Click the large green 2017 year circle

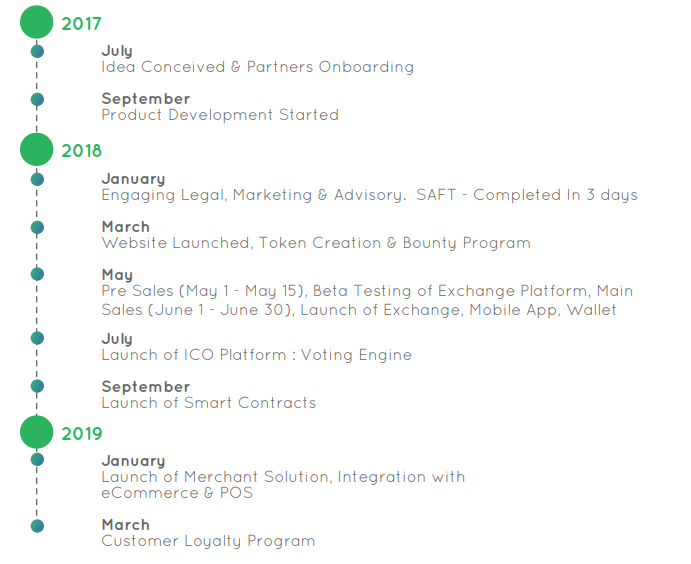point(37,22)
